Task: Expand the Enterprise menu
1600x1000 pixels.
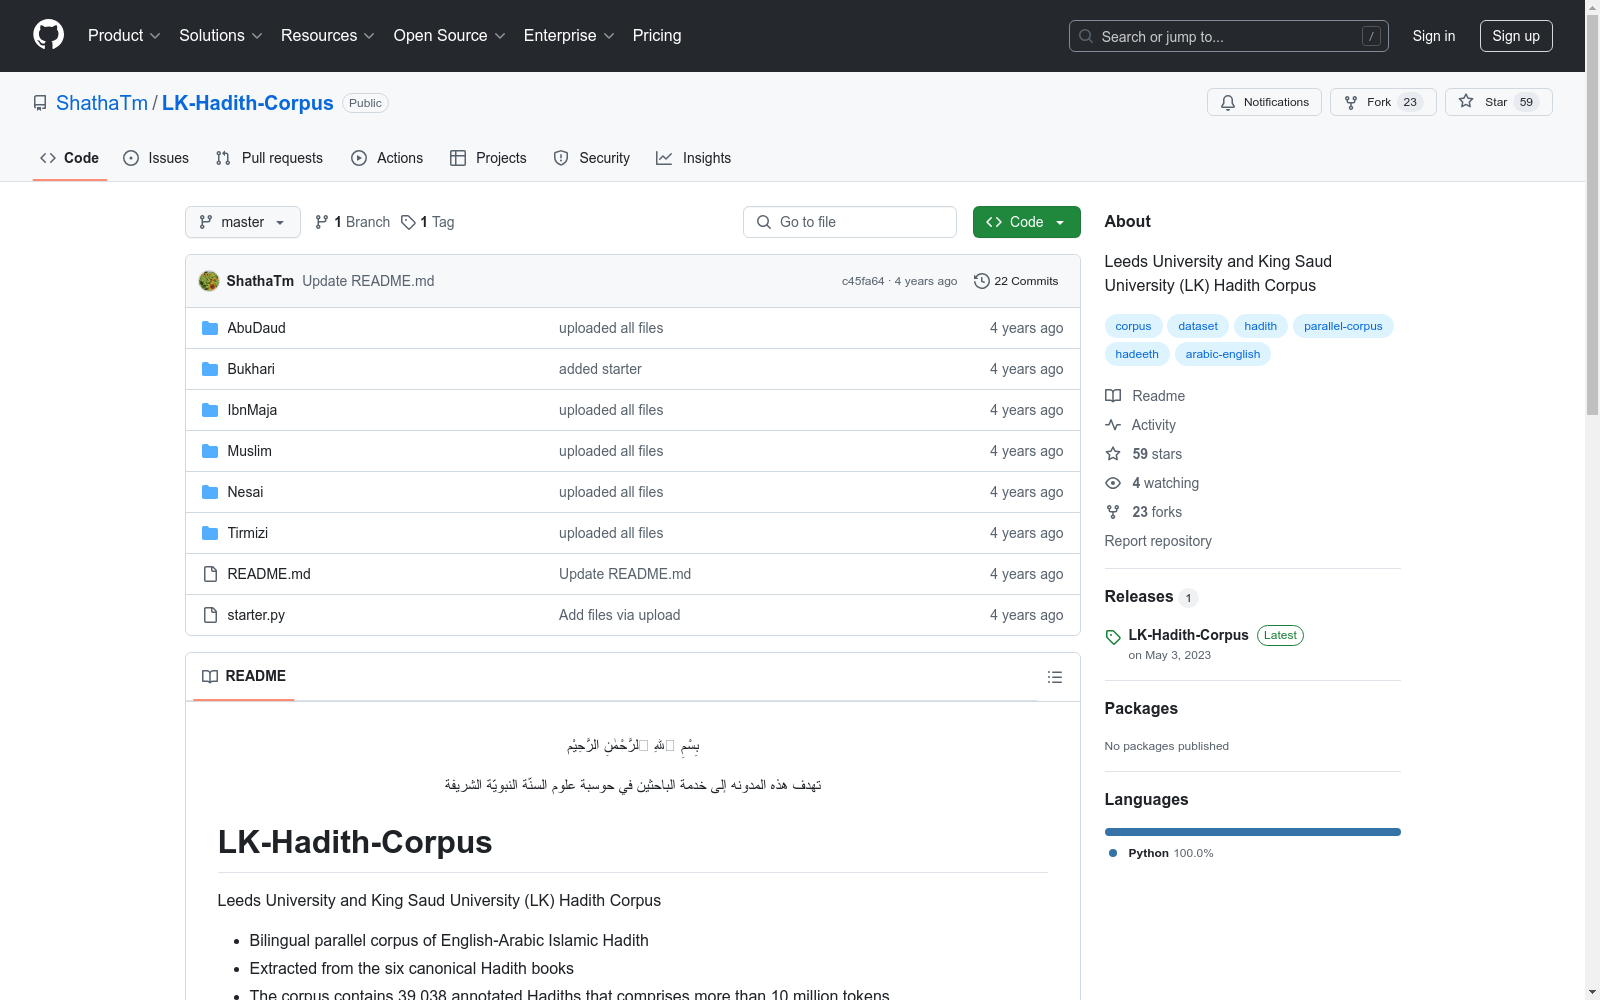Action: (569, 36)
